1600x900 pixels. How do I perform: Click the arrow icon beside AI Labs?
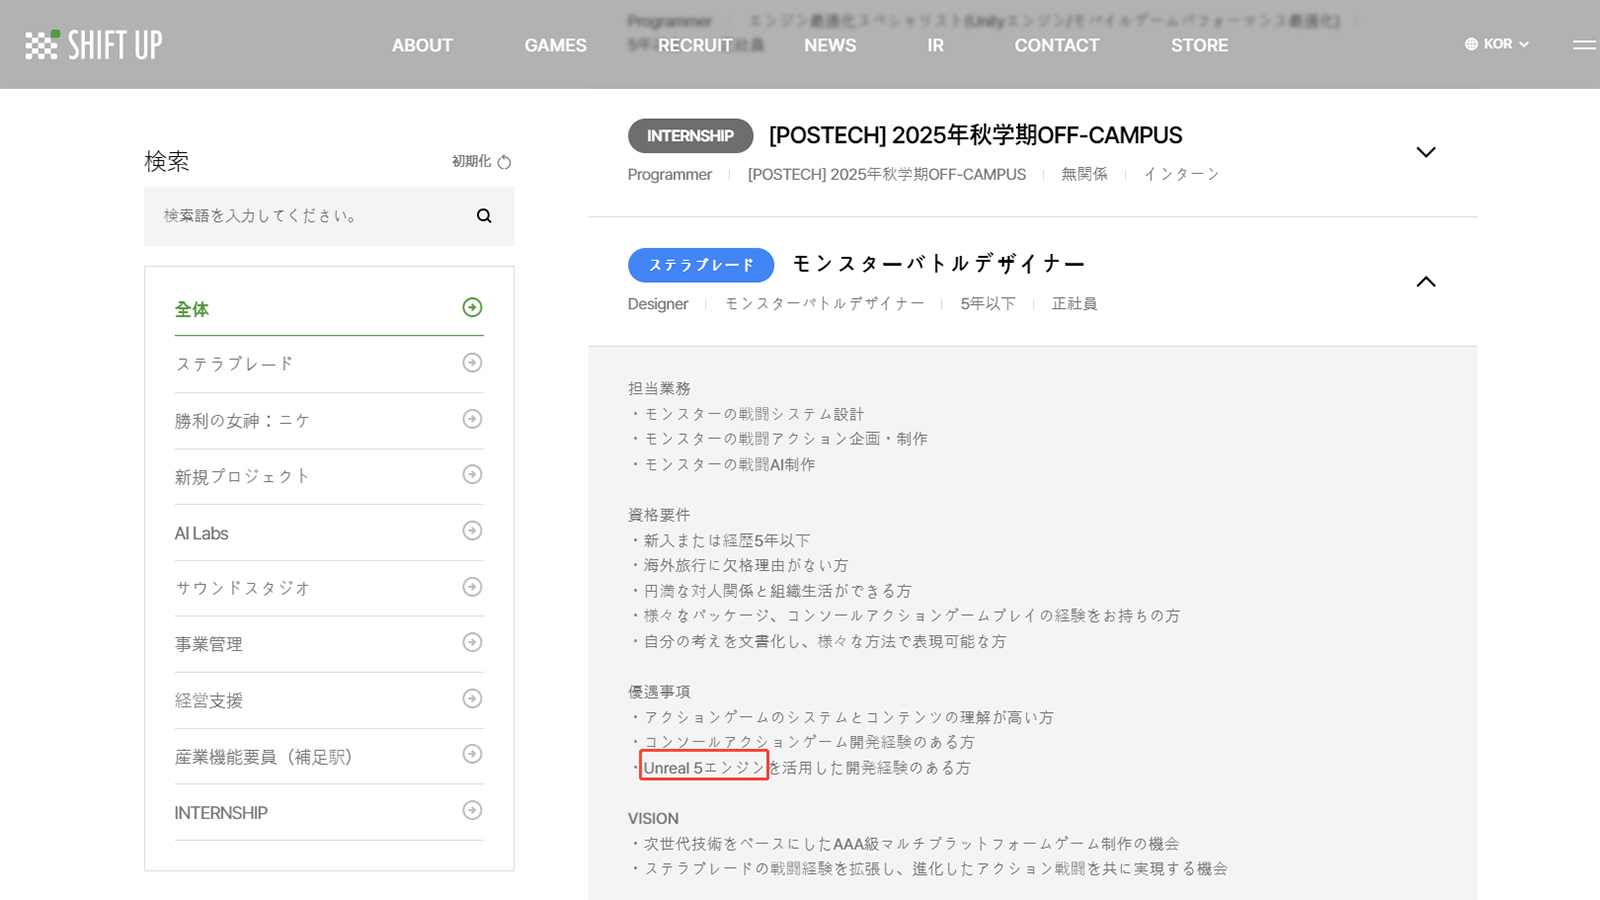coord(471,532)
